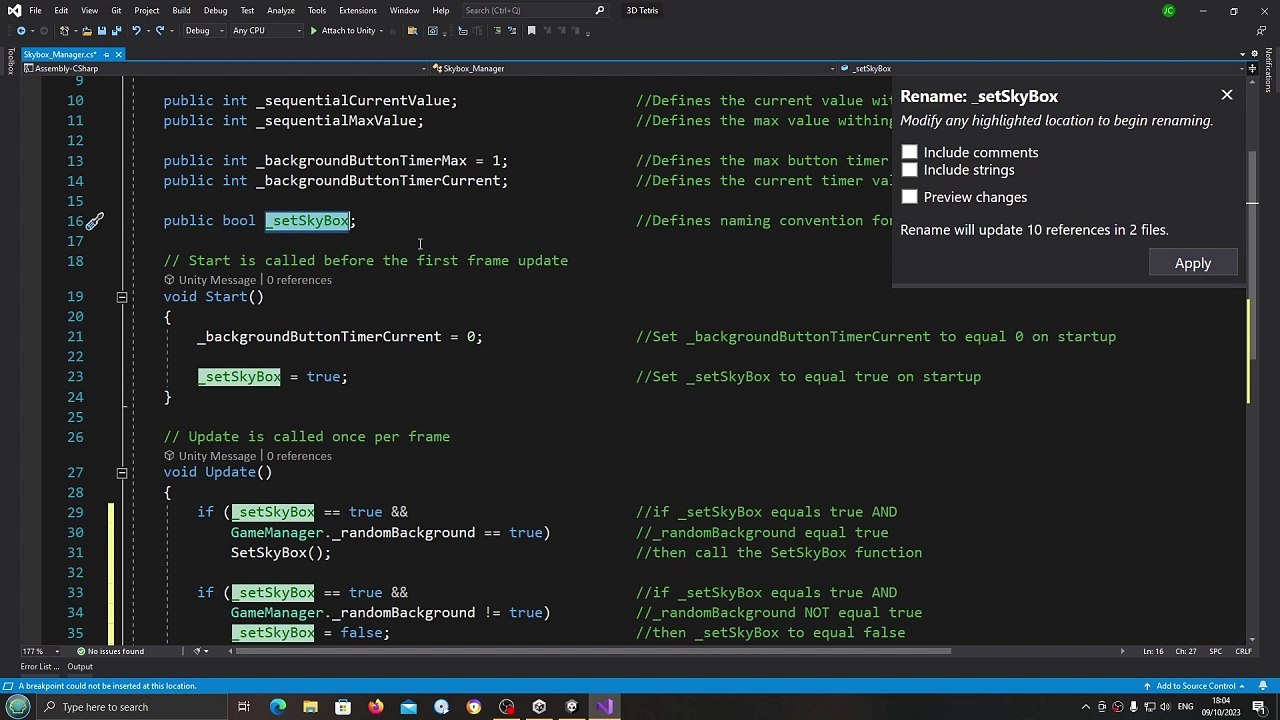This screenshot has height=720, width=1280.
Task: Tick the Preview changes checkbox
Action: pos(909,197)
